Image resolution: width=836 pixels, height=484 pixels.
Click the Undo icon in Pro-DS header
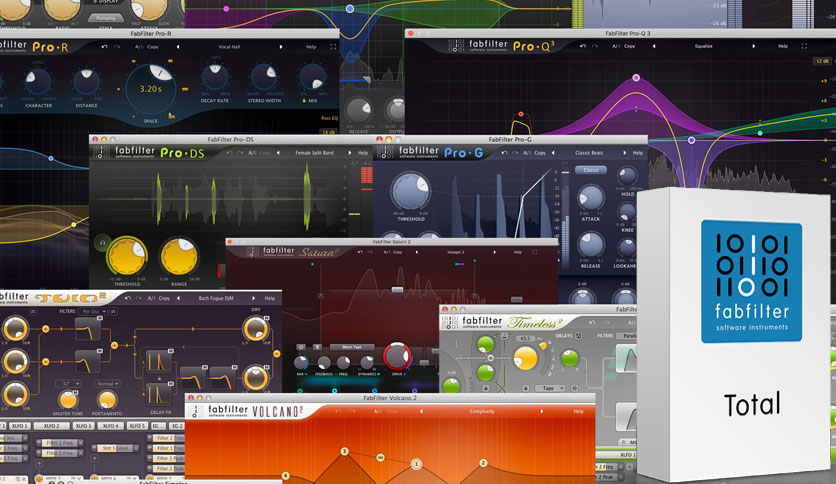pos(229,153)
